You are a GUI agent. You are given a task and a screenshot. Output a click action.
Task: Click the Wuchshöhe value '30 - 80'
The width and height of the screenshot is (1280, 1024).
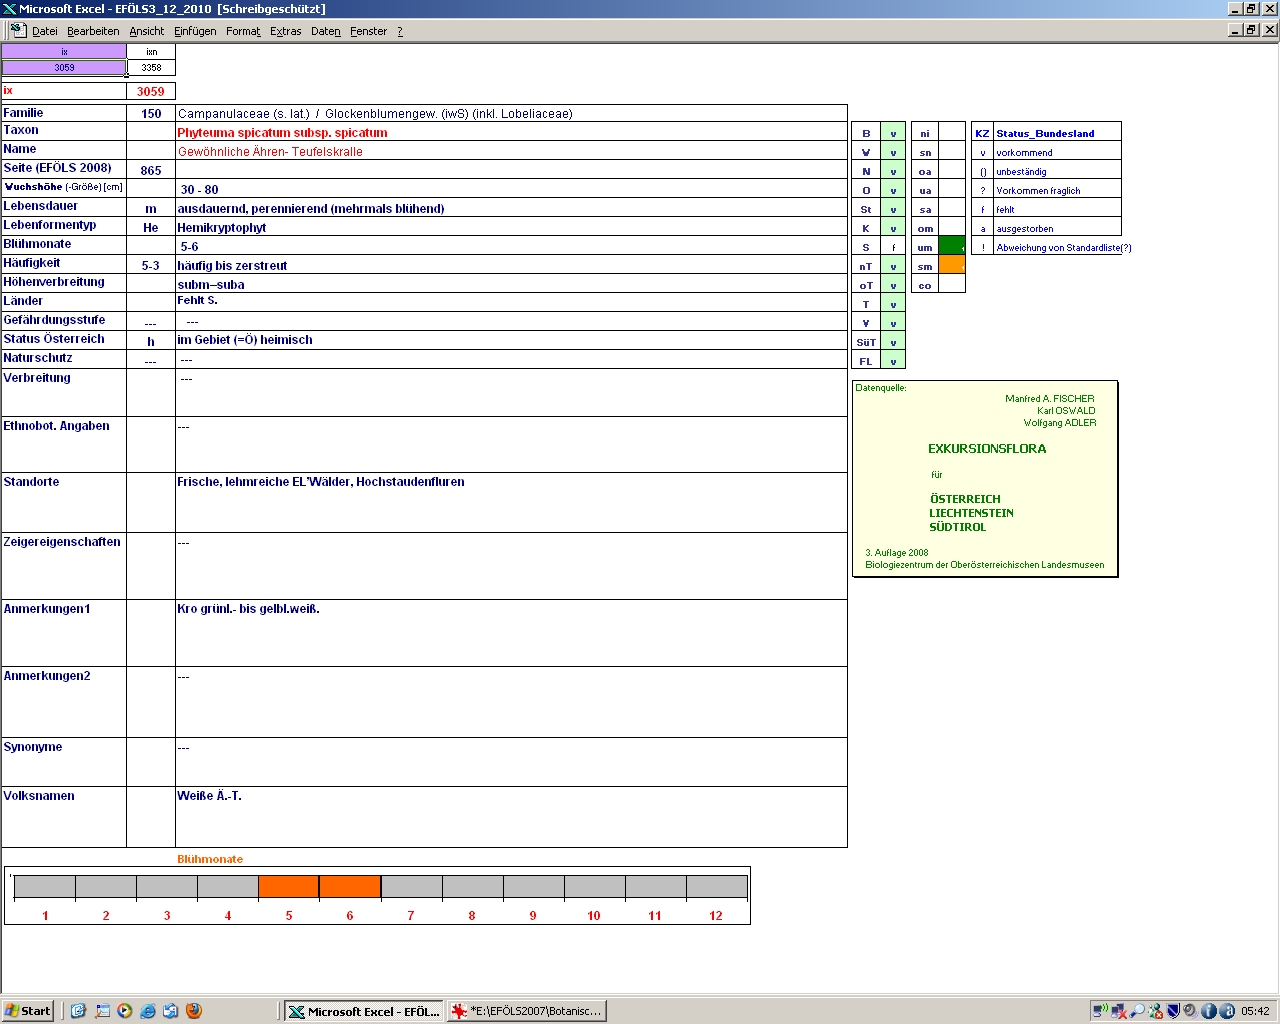(x=199, y=190)
